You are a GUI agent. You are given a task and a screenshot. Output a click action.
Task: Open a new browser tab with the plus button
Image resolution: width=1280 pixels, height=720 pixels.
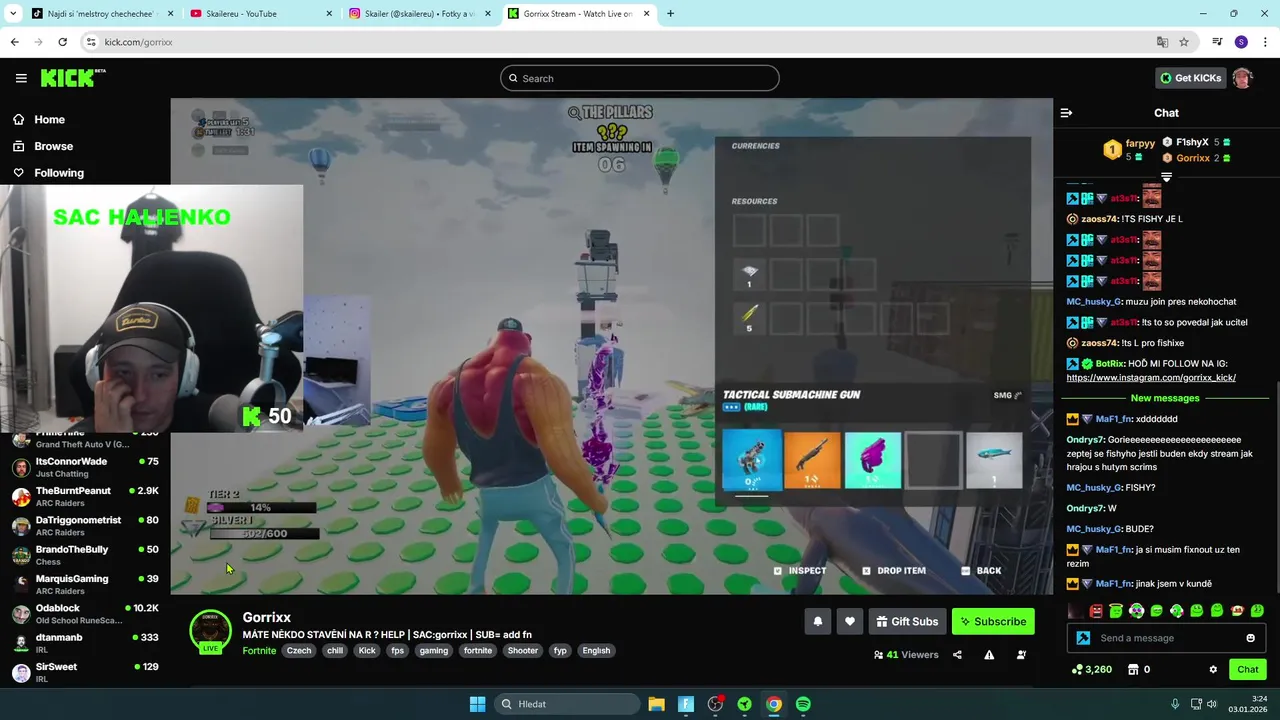670,14
